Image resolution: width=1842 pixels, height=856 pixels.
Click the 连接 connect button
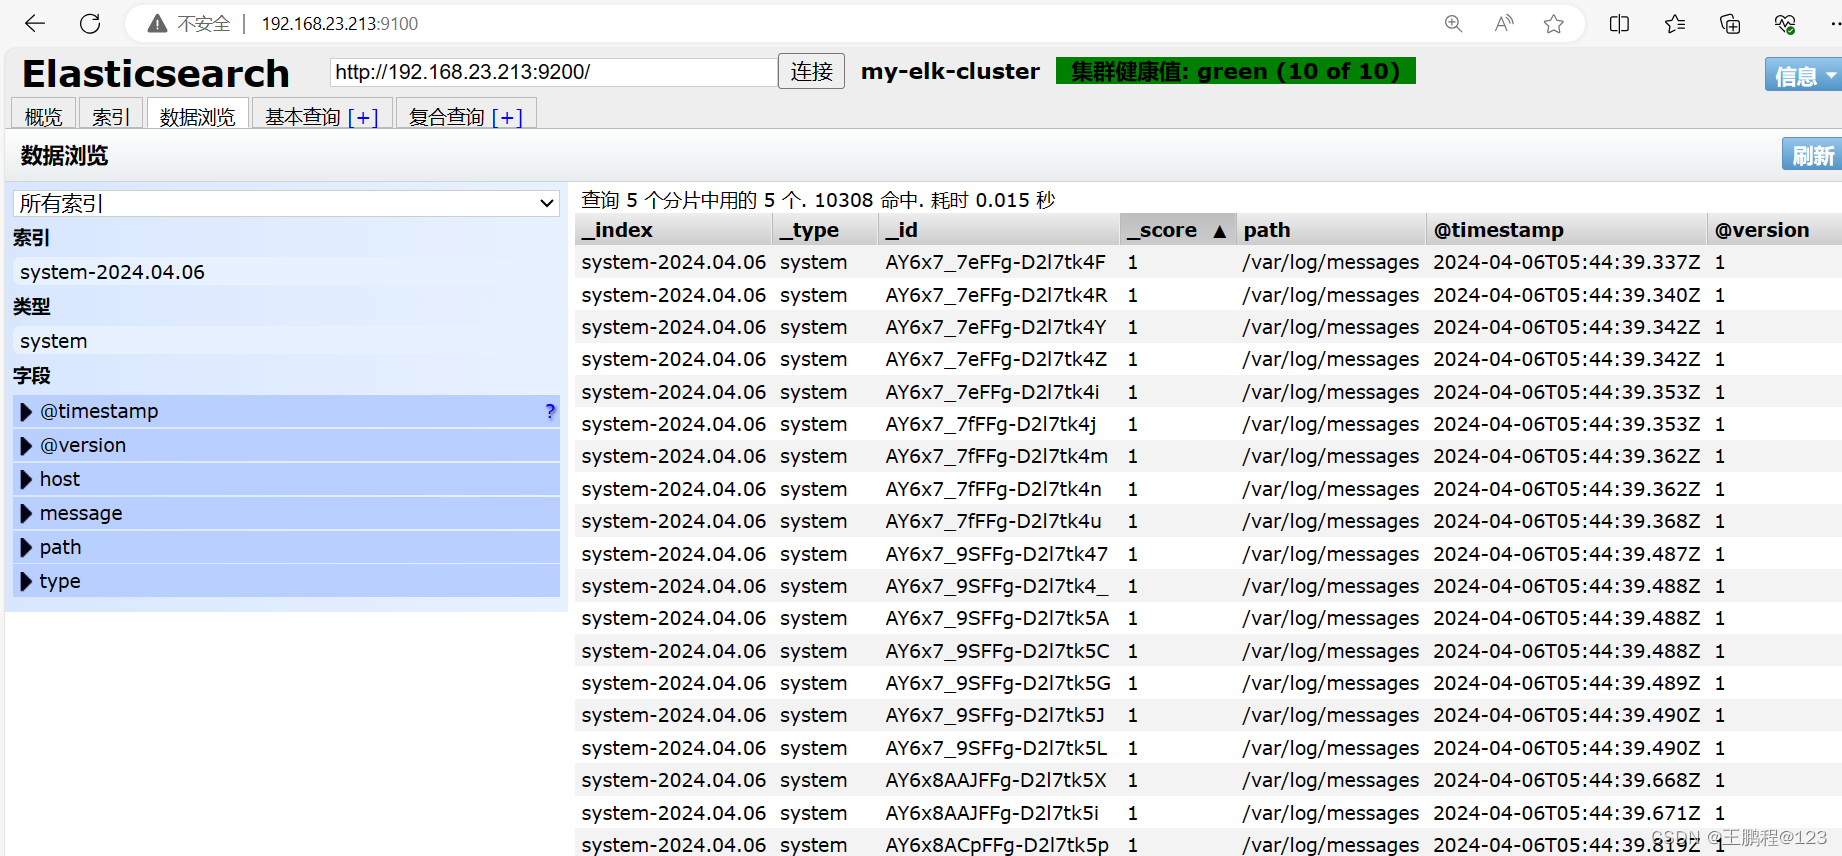point(811,72)
